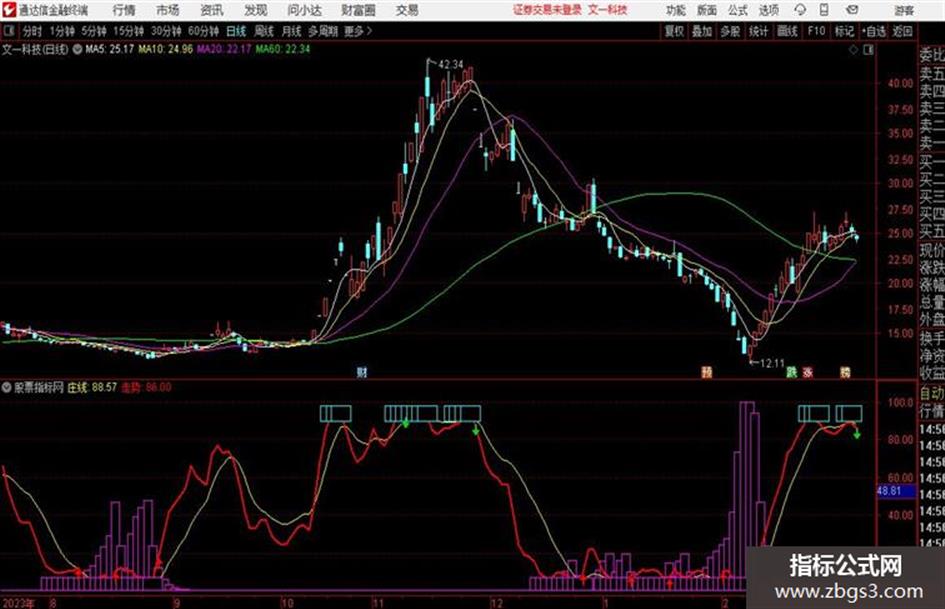Open the 功能 menu
The image size is (945, 609).
click(x=676, y=10)
